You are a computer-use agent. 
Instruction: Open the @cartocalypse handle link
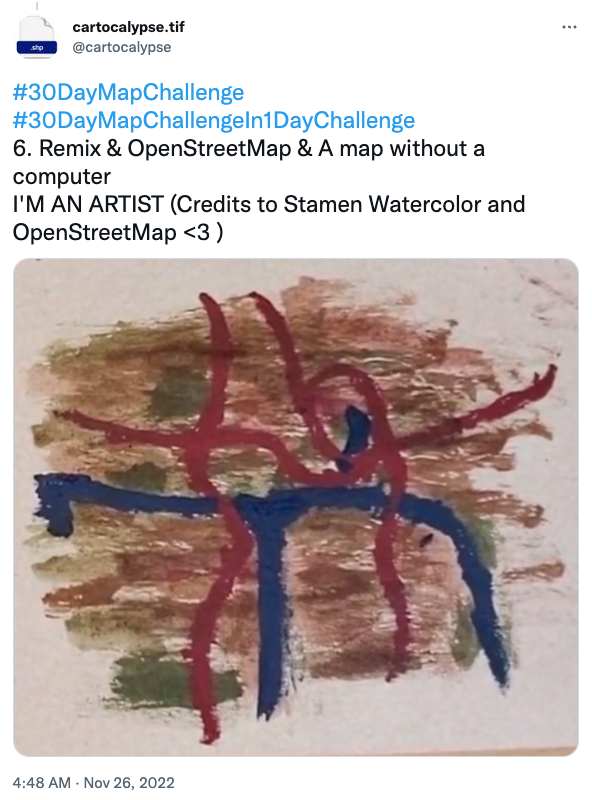tap(121, 47)
